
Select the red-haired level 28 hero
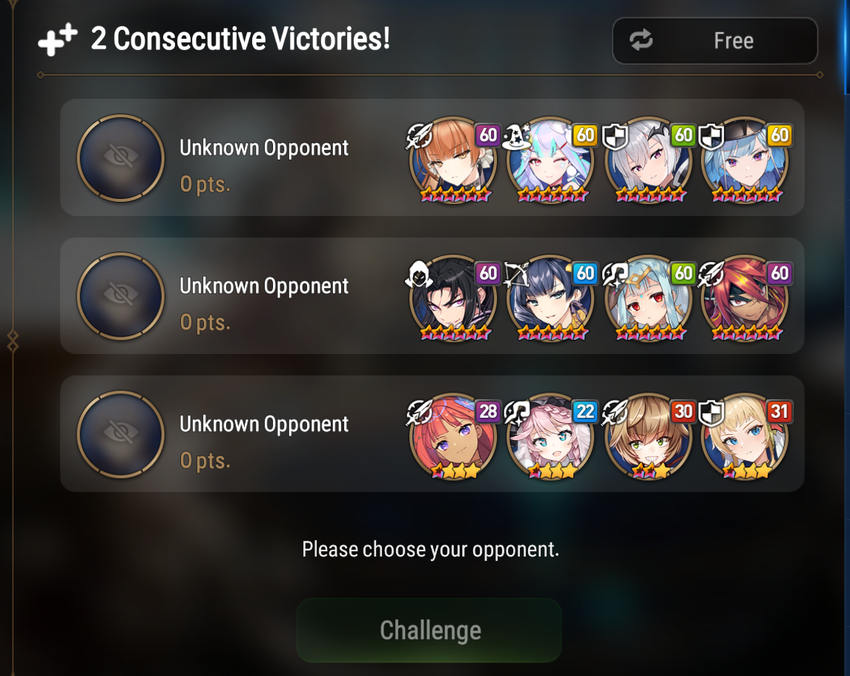(453, 436)
